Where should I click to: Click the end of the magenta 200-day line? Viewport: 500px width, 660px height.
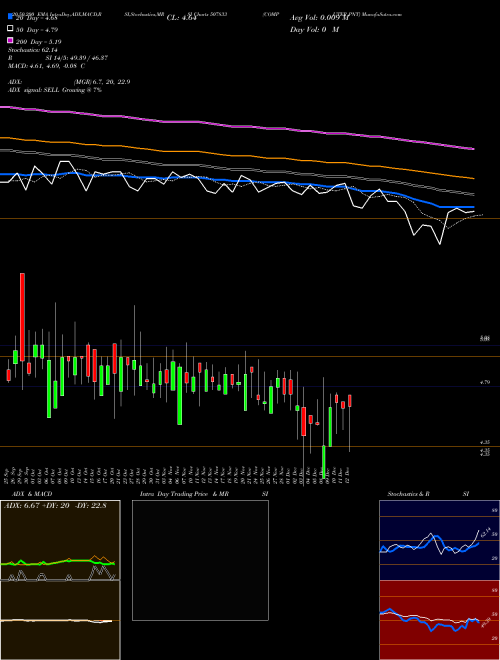pyautogui.click(x=473, y=149)
